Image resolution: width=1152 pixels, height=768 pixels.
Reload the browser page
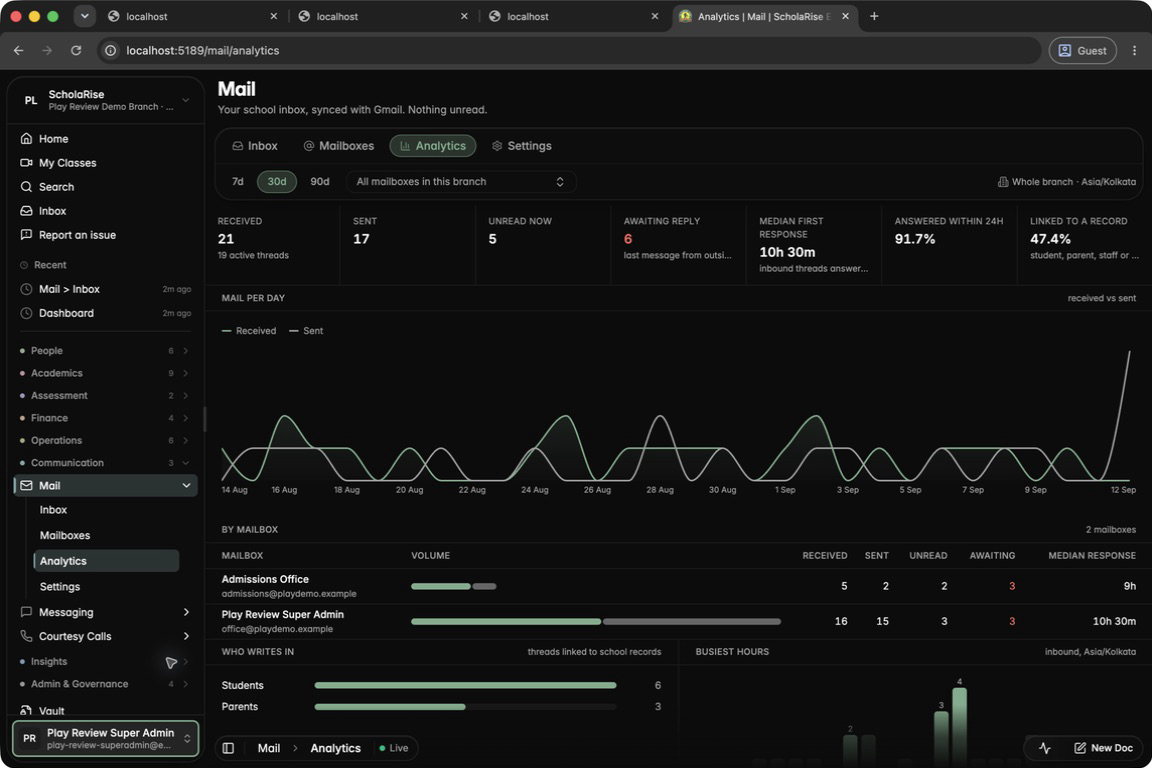[x=76, y=51]
